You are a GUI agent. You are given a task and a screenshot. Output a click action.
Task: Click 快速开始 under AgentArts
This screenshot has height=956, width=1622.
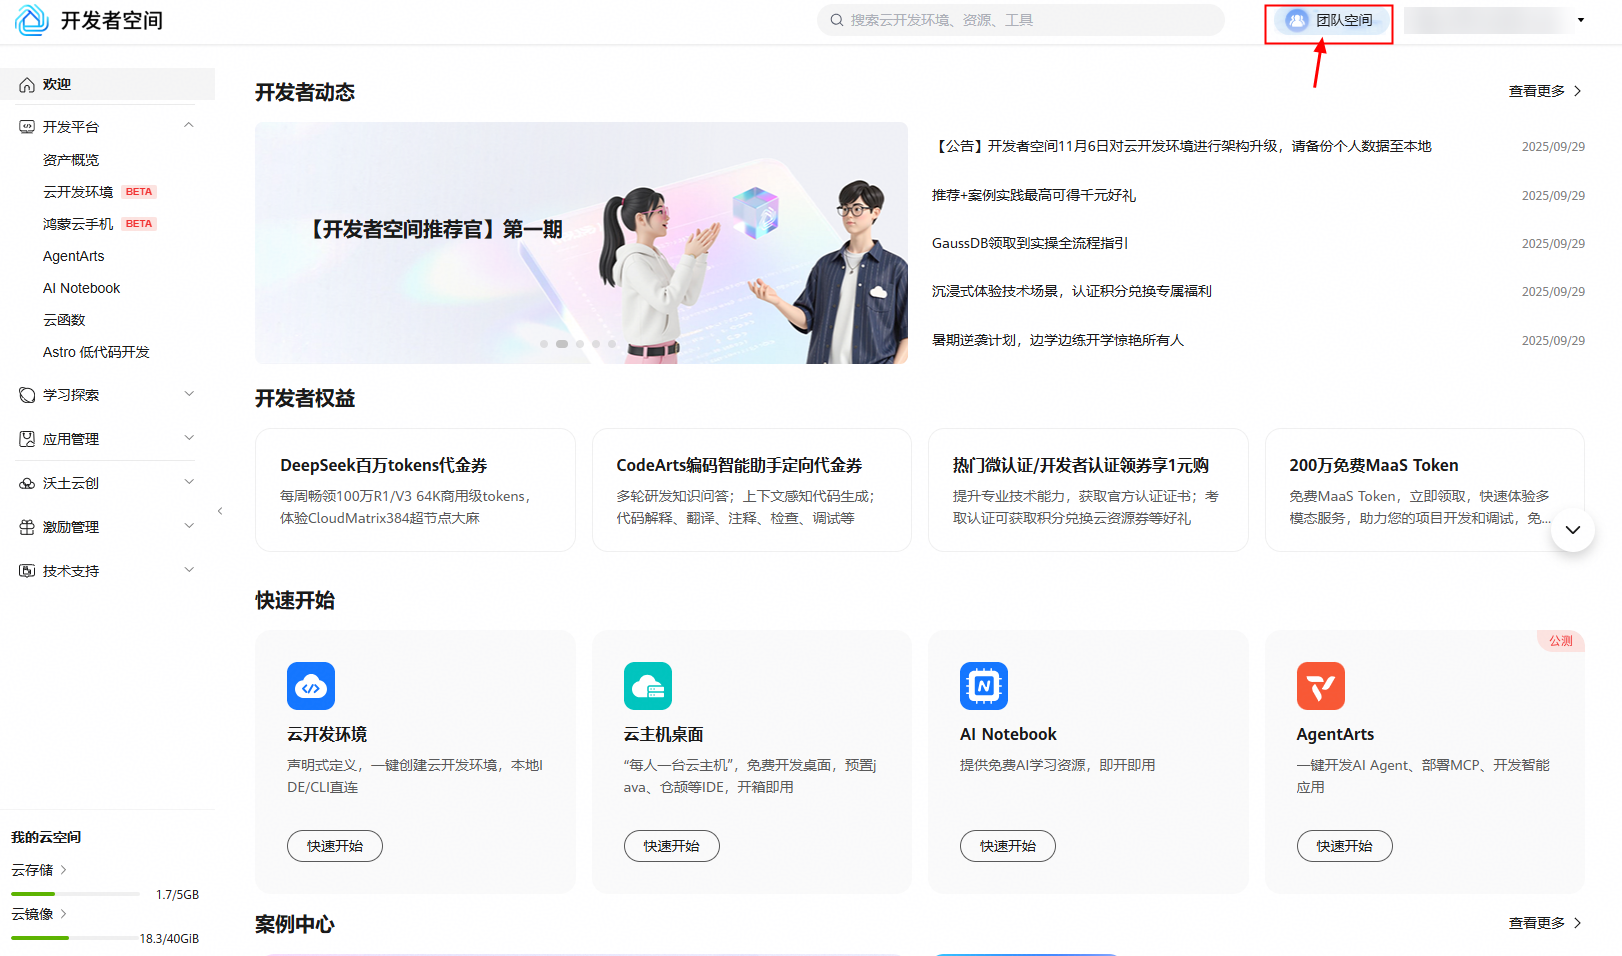[1345, 846]
